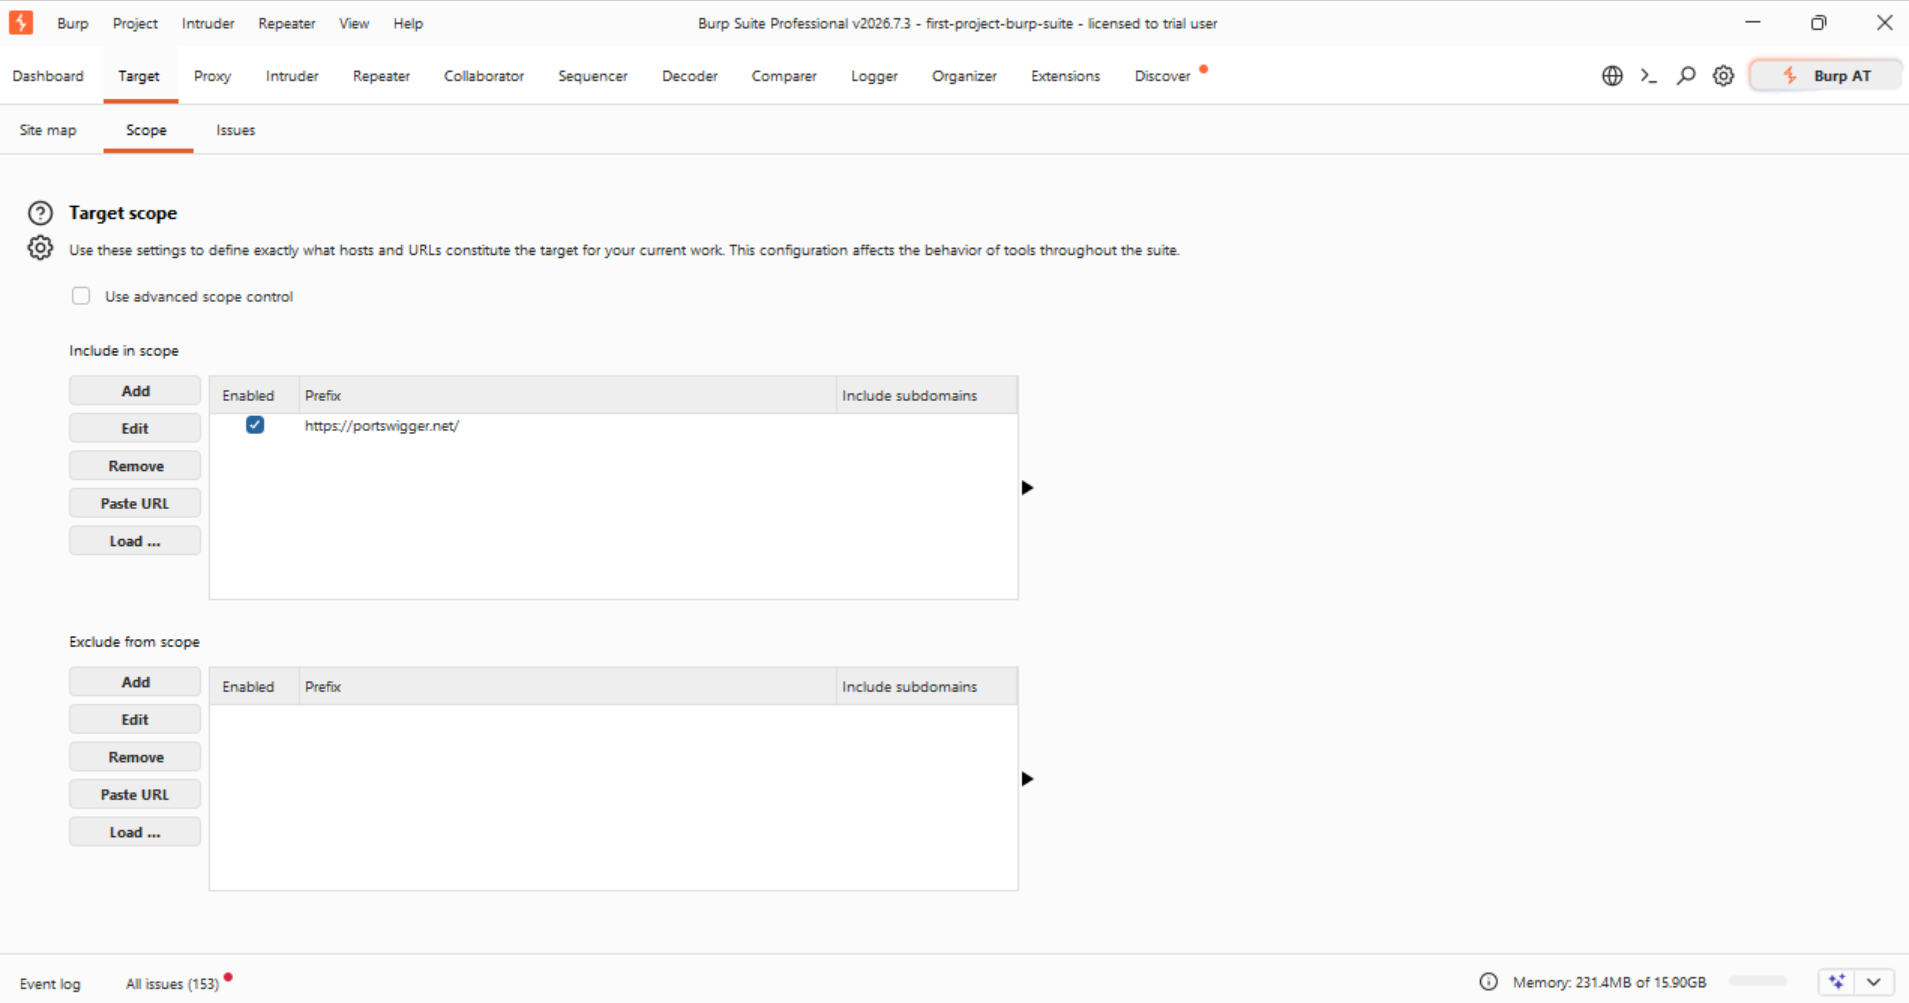Click Edit under Exclude from scope
Image resolution: width=1909 pixels, height=1003 pixels.
coord(135,719)
